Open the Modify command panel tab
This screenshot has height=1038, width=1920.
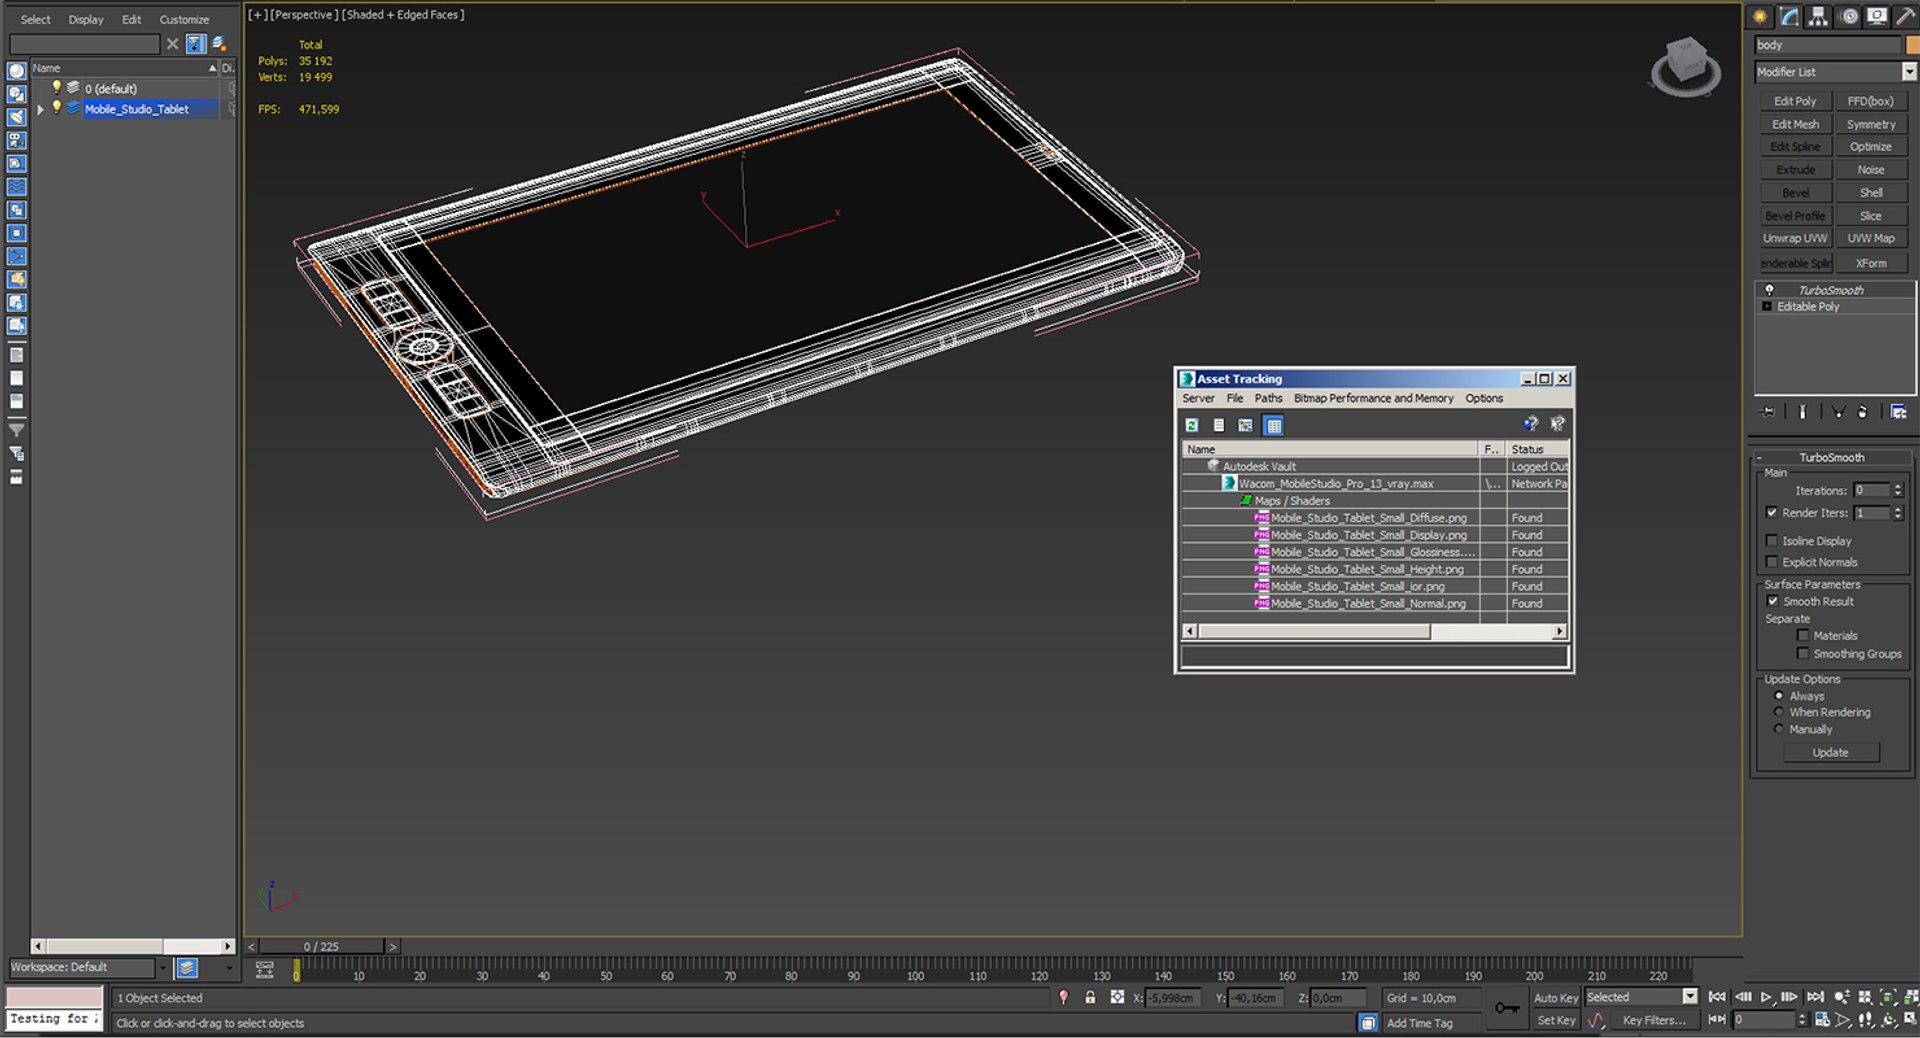coord(1789,16)
